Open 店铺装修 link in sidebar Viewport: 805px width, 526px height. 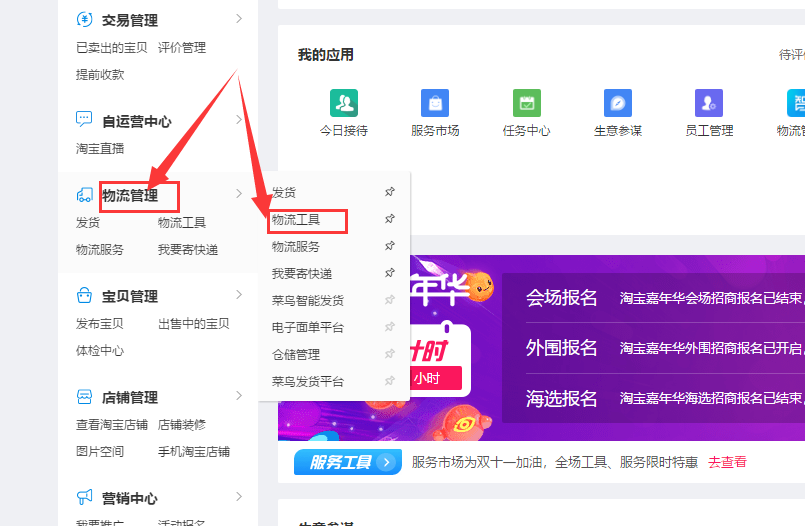click(182, 425)
